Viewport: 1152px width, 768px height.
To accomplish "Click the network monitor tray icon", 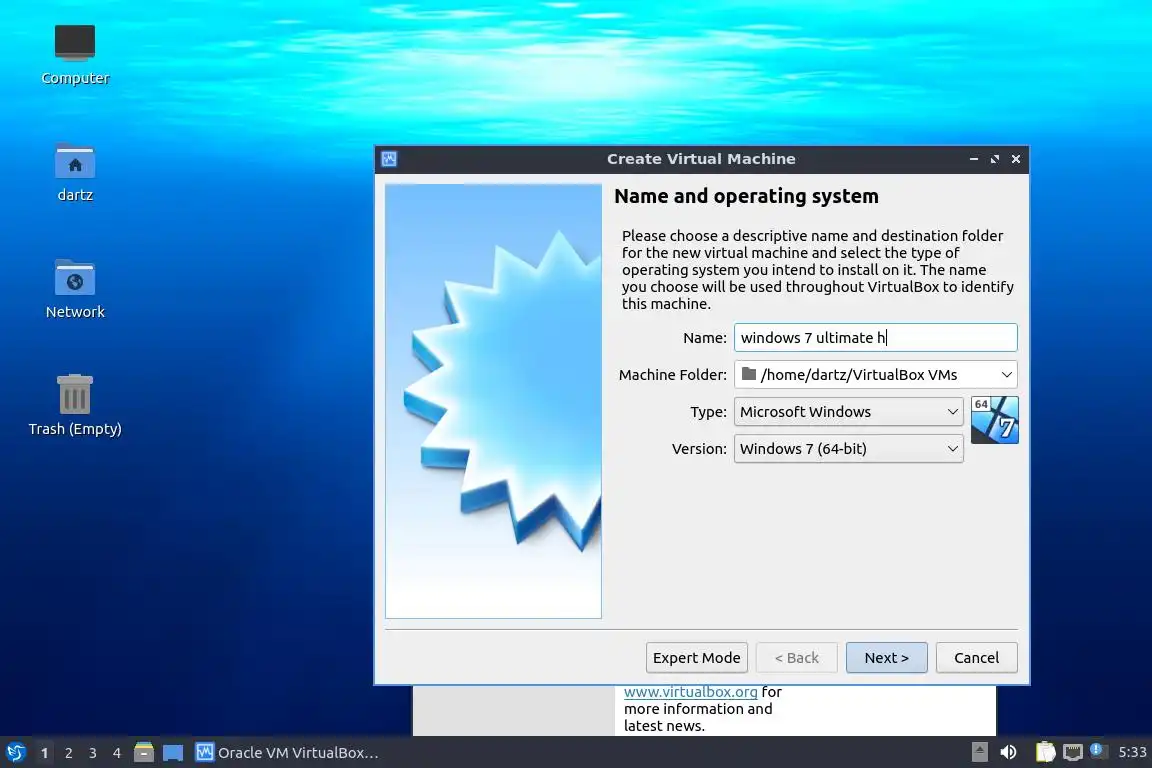I will (x=1073, y=752).
